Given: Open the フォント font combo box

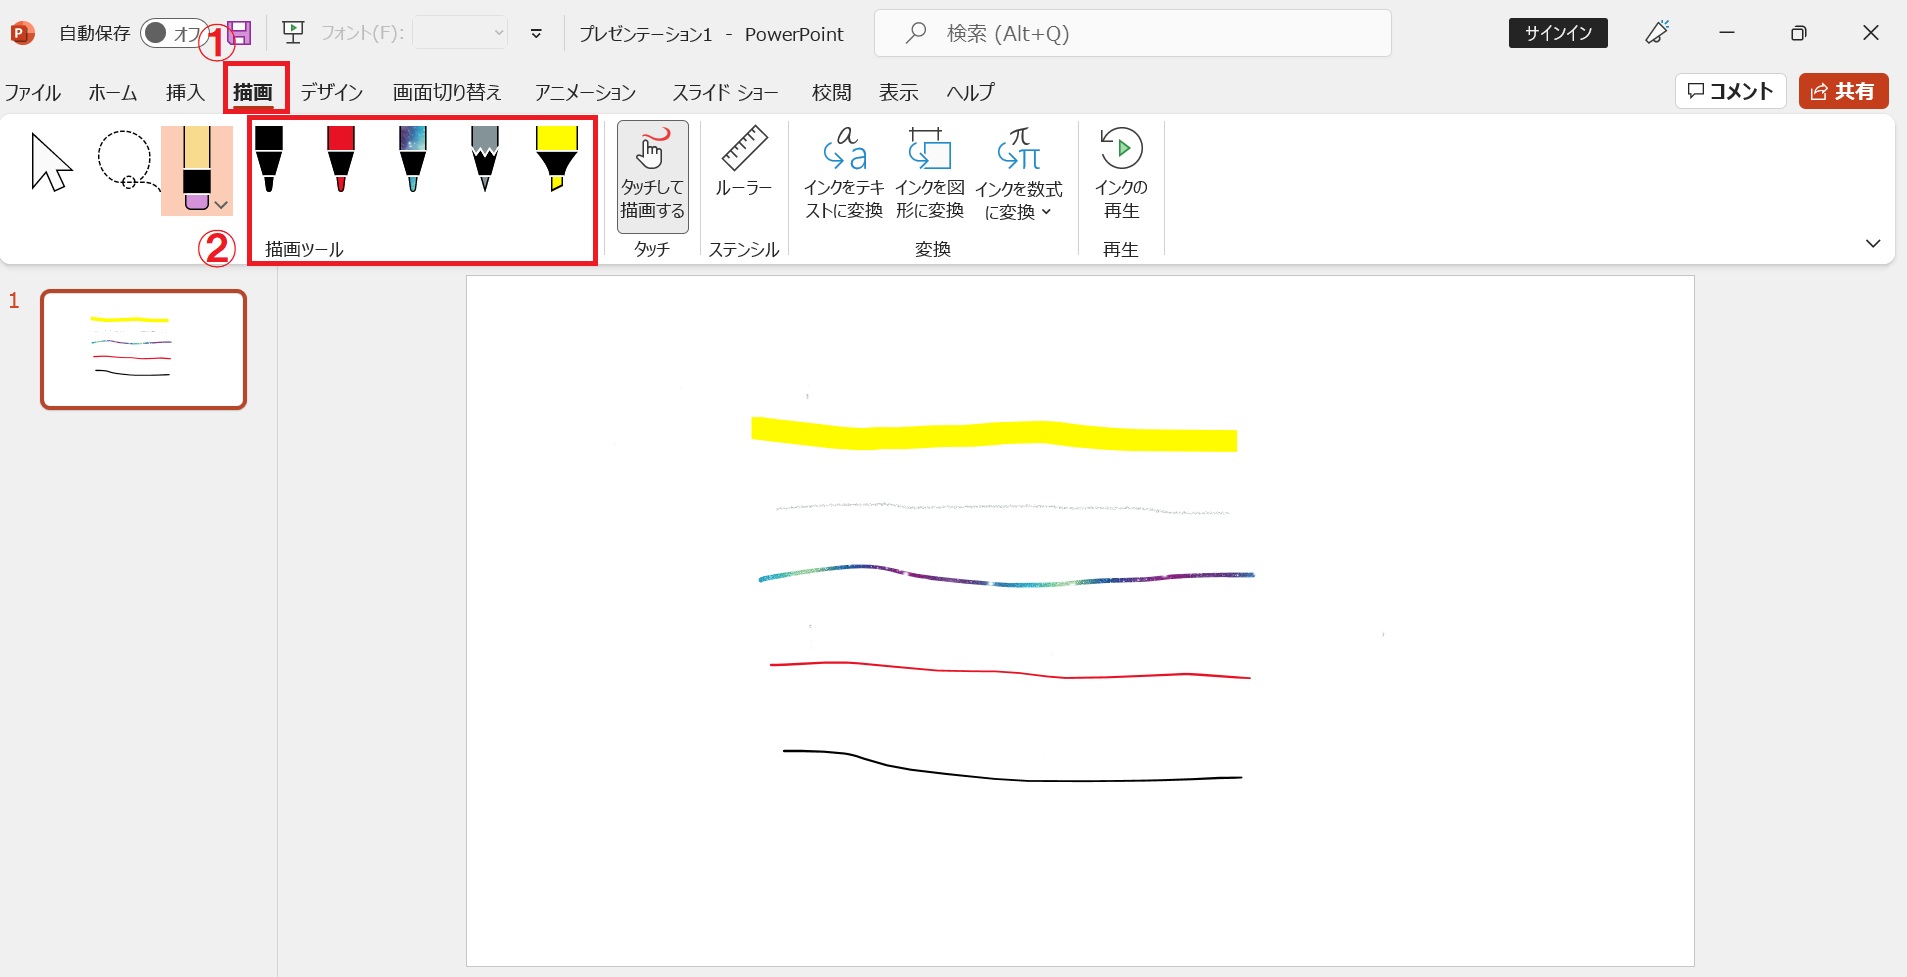Looking at the screenshot, I should coord(461,33).
